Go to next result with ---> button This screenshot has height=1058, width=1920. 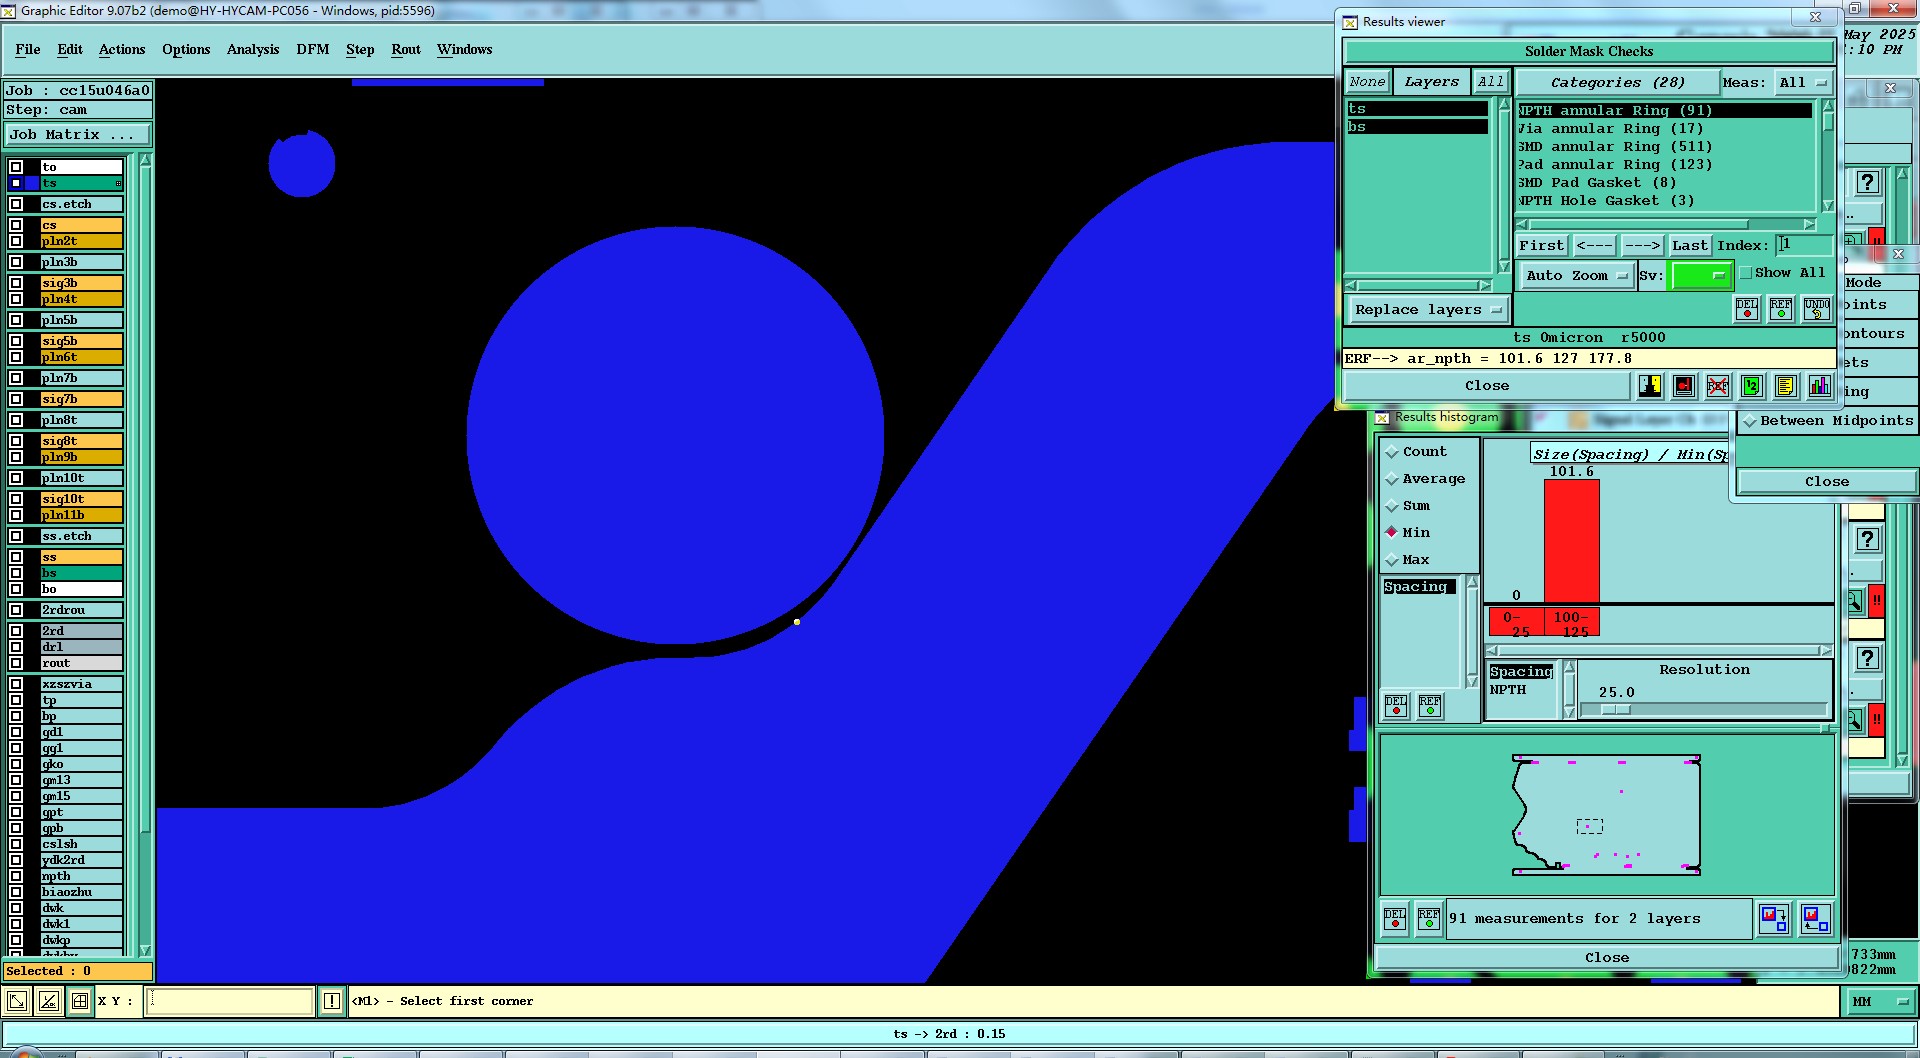(1642, 246)
